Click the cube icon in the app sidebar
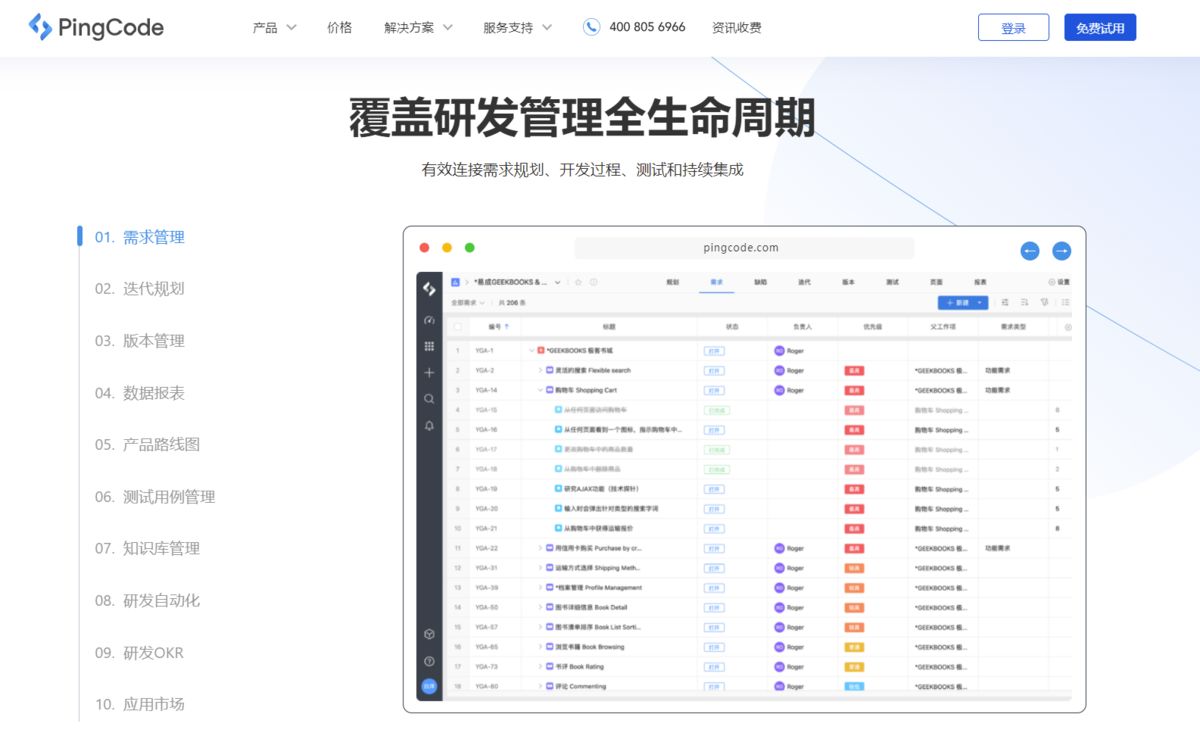The image size is (1200, 736). pyautogui.click(x=429, y=634)
